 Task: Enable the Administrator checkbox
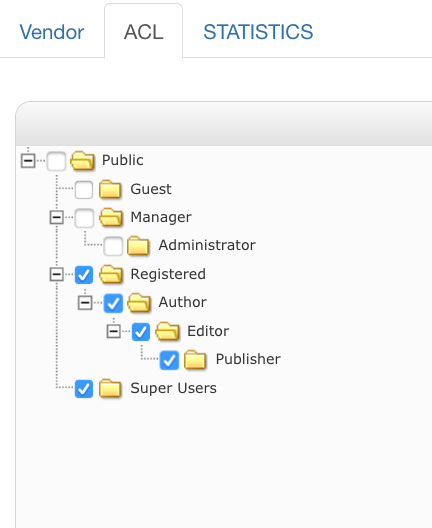[113, 246]
